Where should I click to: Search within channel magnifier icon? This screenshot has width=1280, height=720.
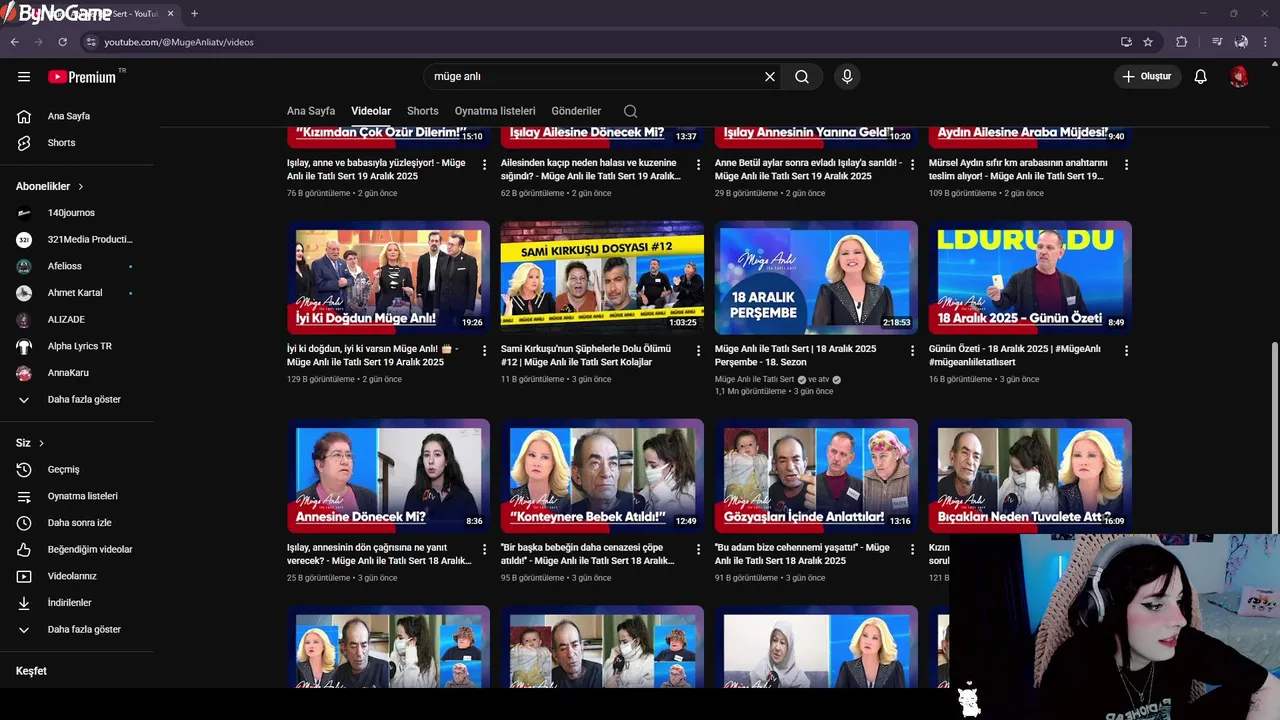coord(630,111)
